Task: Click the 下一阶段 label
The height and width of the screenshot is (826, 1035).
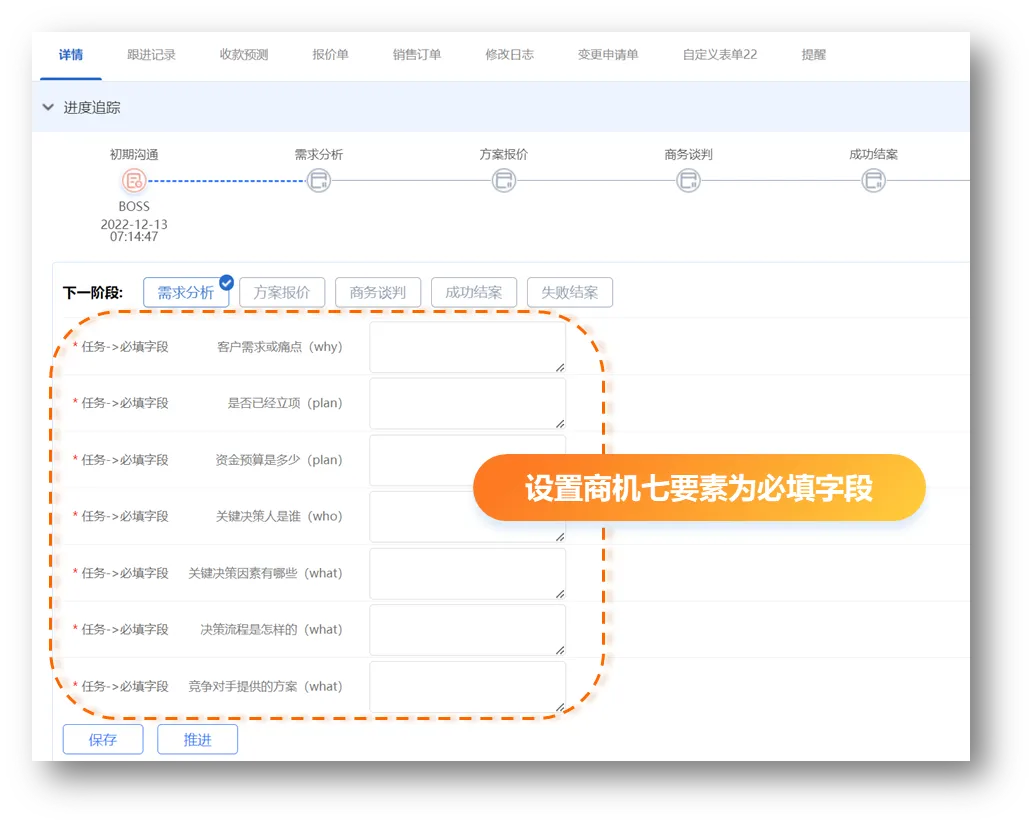Action: (92, 293)
